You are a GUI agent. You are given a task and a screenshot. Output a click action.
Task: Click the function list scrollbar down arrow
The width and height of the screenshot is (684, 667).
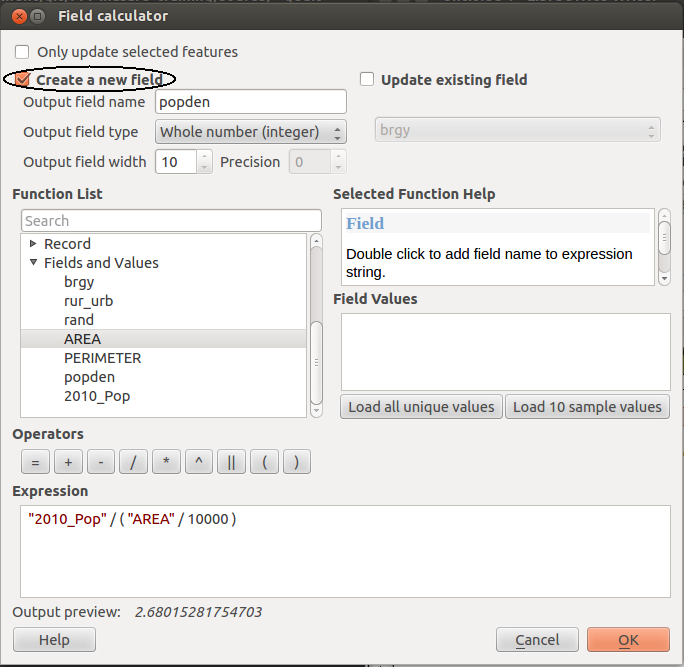pos(317,410)
